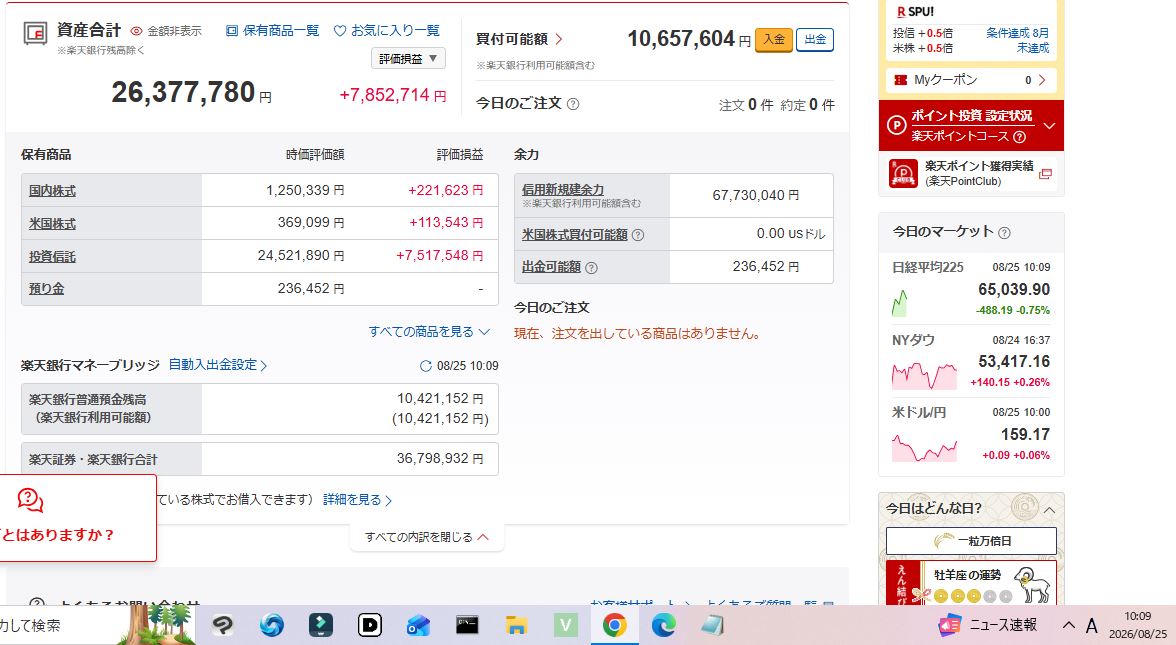The width and height of the screenshot is (1176, 645).
Task: Open the notepad-style app in taskbar
Action: 712,625
